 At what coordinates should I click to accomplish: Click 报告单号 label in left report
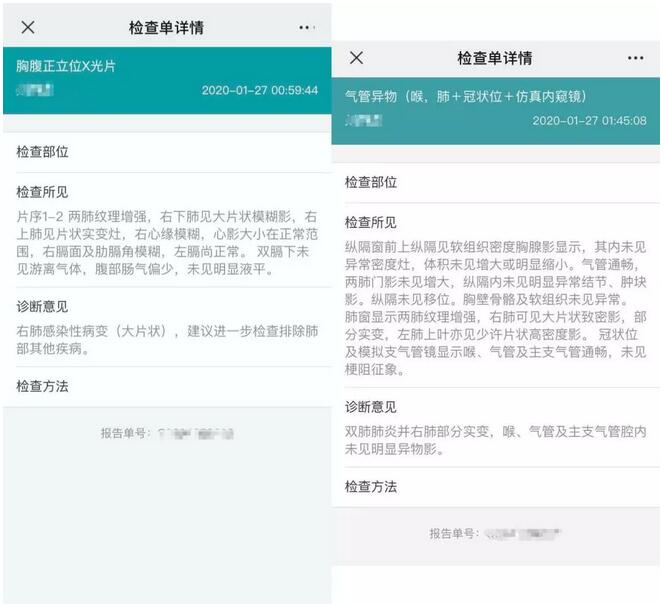124,433
